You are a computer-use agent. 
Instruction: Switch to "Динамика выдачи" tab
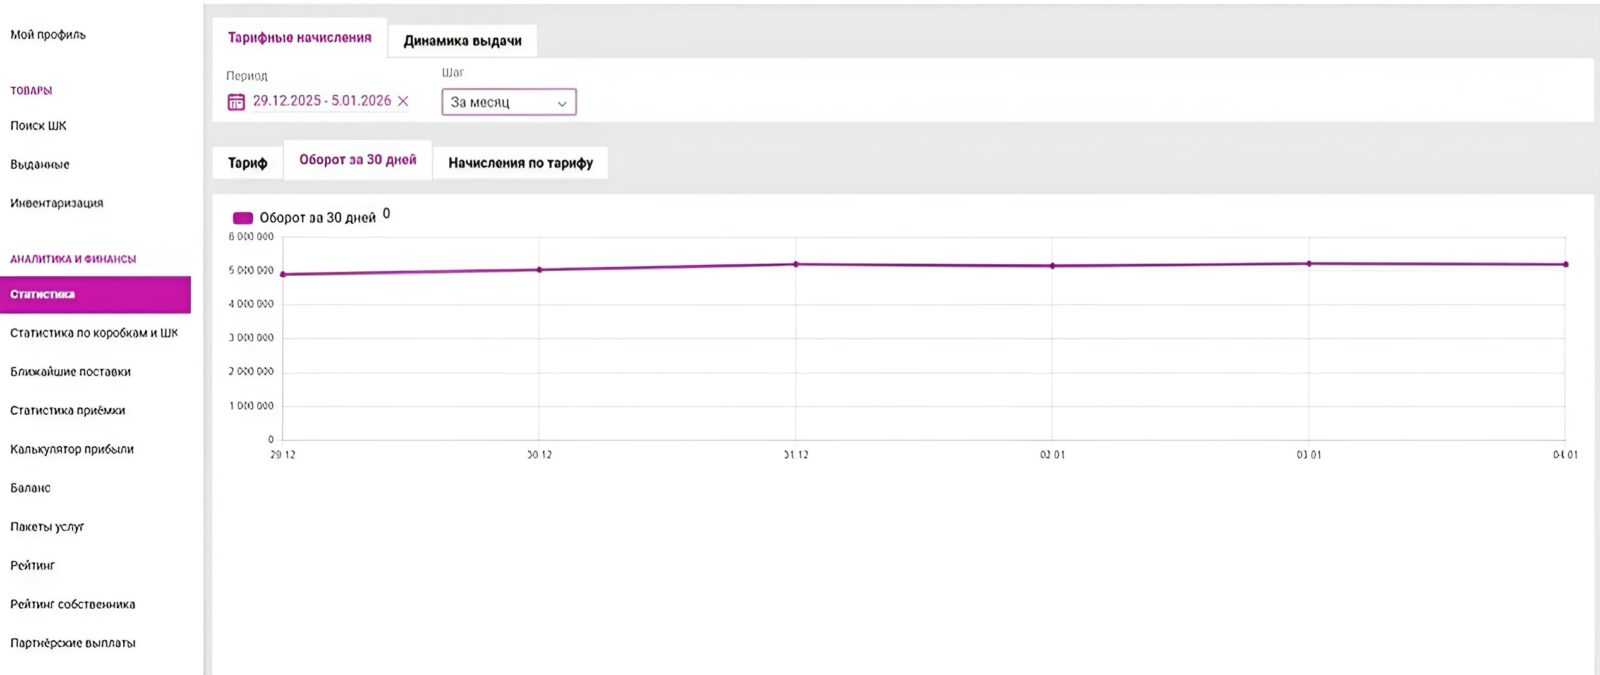[462, 41]
